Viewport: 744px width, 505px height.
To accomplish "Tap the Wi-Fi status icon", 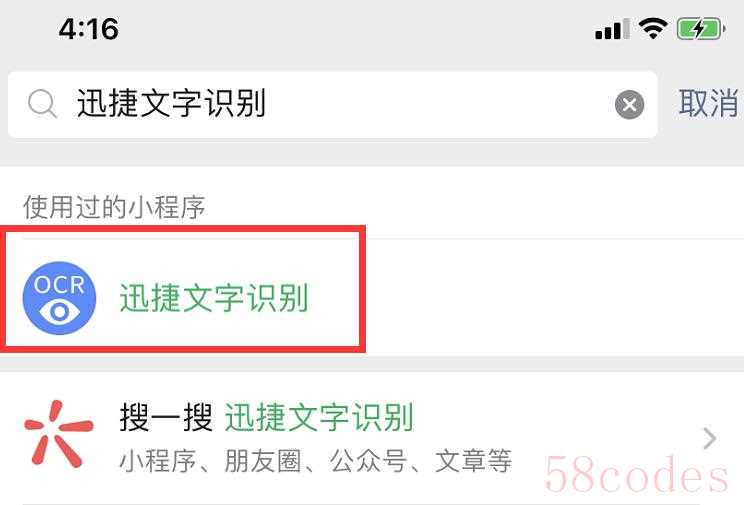I will point(653,29).
